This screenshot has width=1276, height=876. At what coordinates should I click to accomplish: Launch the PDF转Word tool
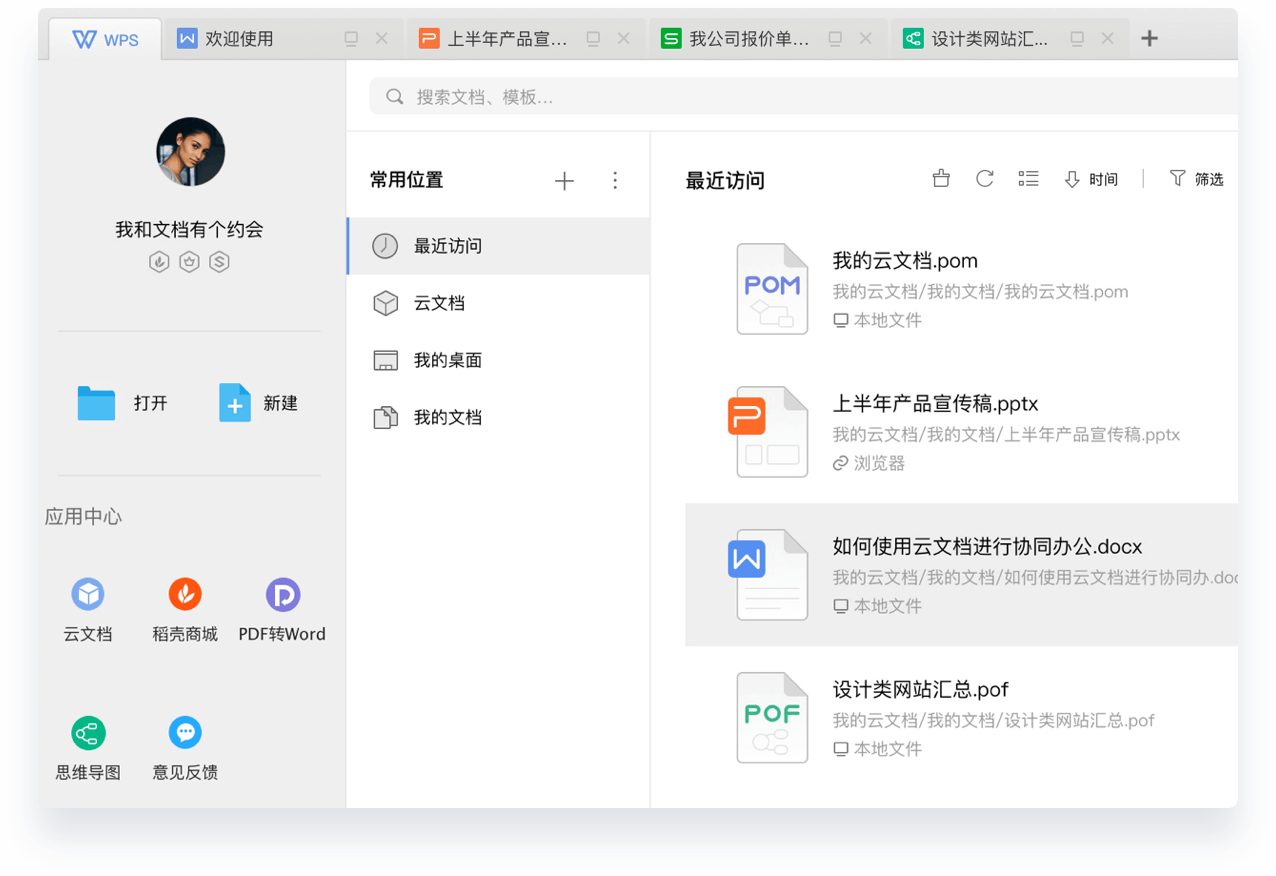point(282,593)
